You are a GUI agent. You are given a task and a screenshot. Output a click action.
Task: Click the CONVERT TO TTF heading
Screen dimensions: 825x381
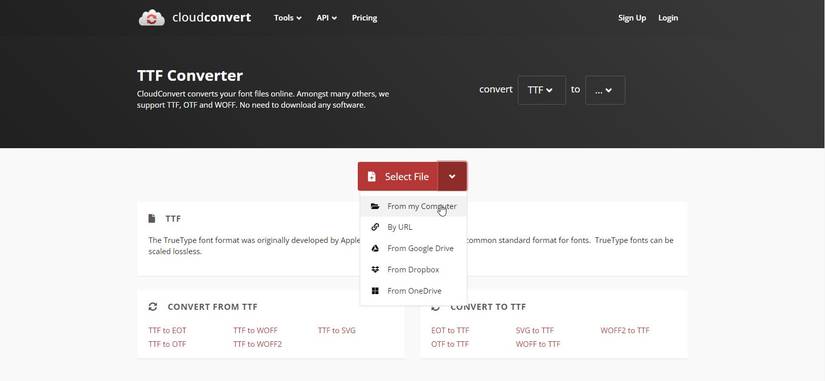(x=488, y=307)
